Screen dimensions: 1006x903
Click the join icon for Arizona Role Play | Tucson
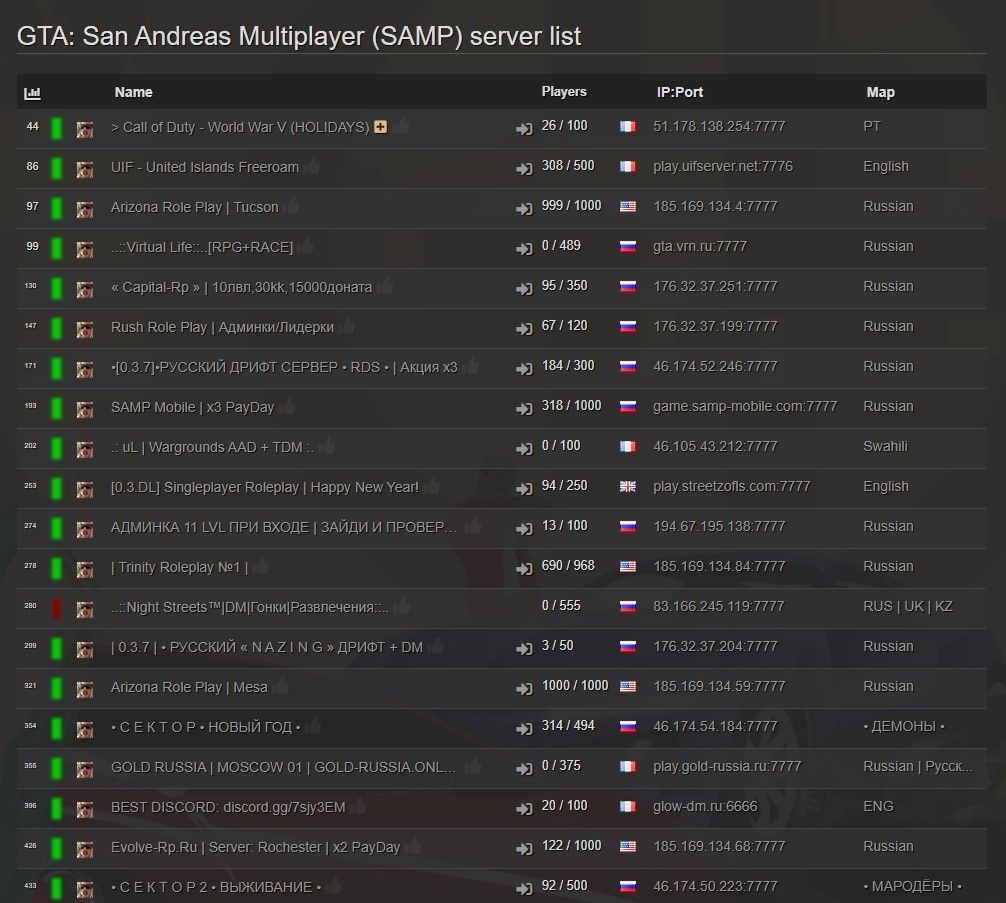(x=524, y=208)
